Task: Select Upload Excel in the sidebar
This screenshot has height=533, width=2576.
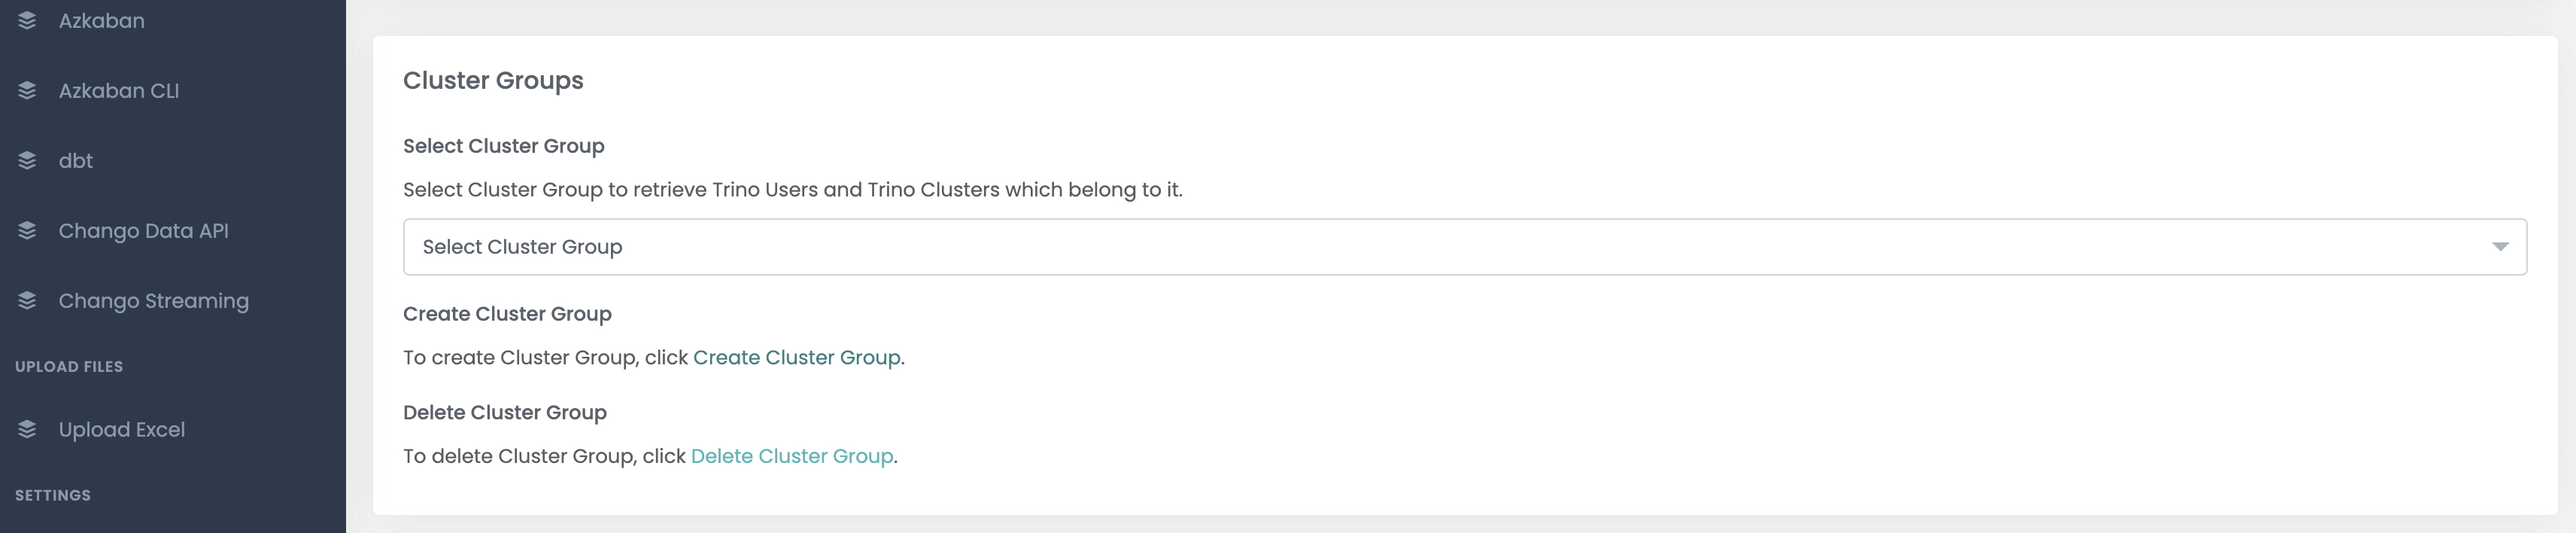Action: coord(173,429)
